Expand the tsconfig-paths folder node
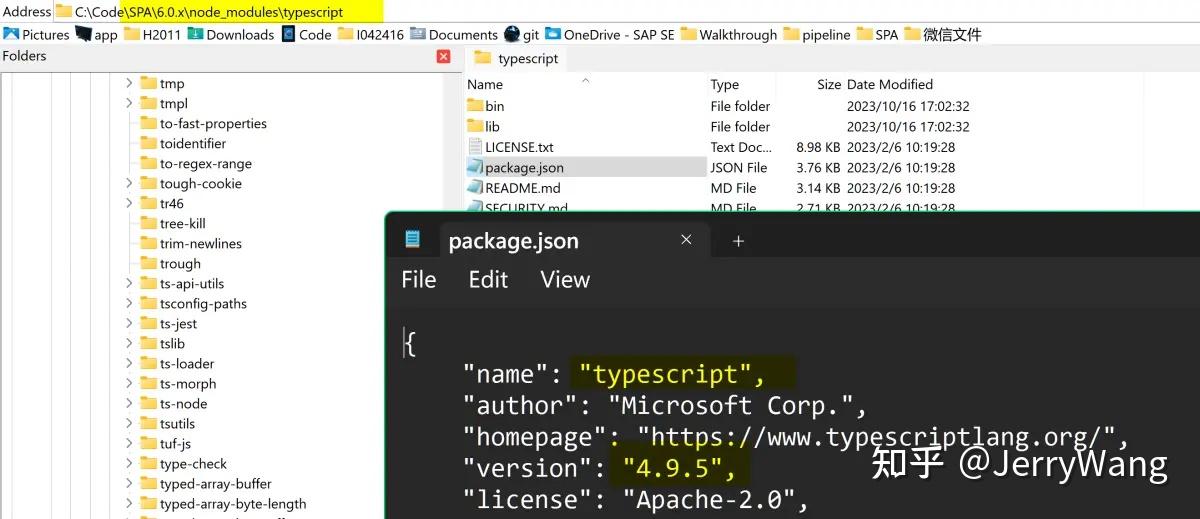Viewport: 1200px width, 519px height. [129, 304]
